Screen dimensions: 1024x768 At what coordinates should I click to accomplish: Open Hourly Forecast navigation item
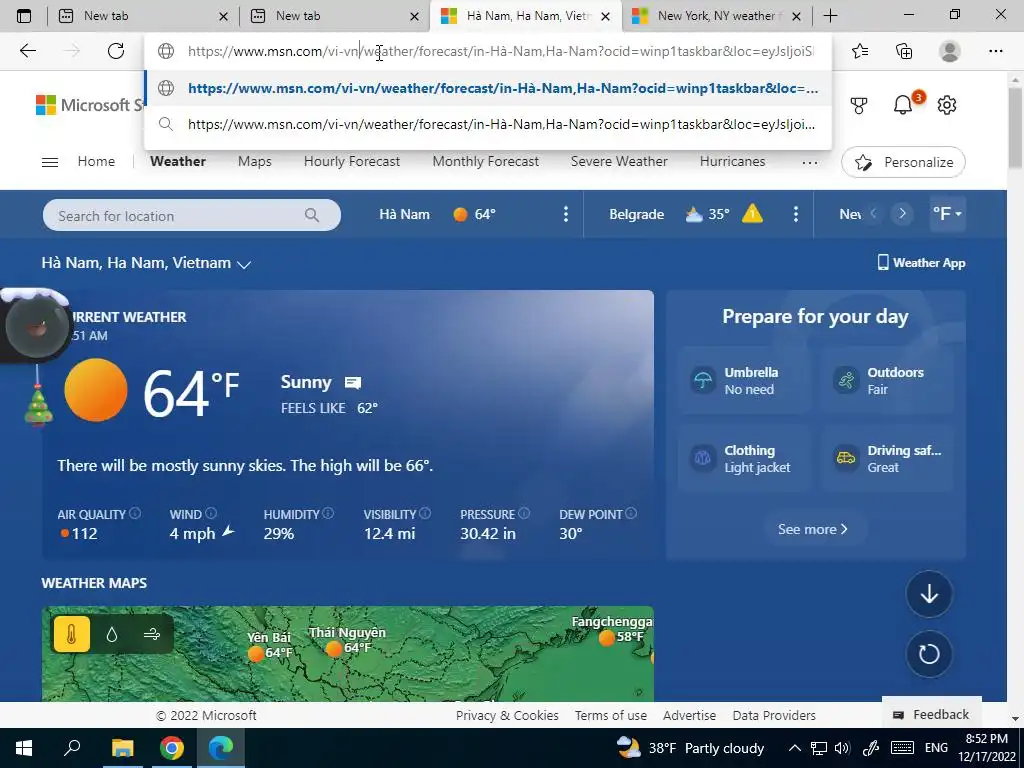pyautogui.click(x=352, y=161)
